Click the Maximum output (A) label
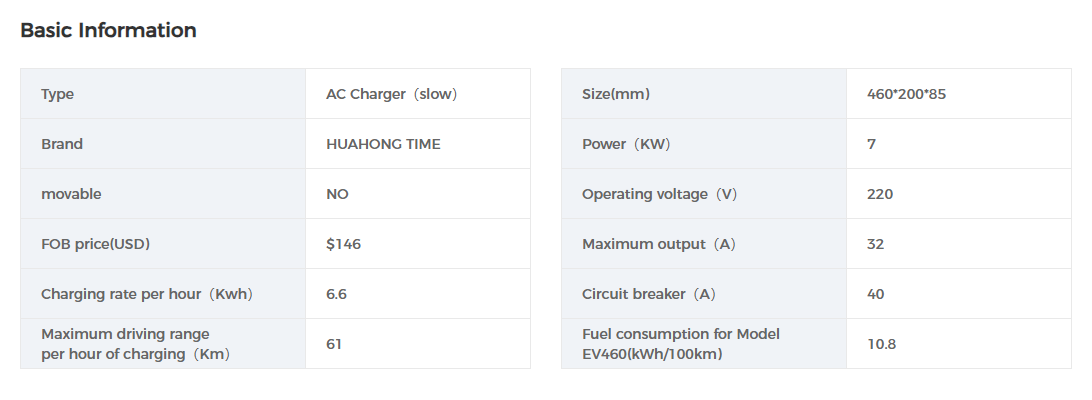This screenshot has height=400, width=1092. click(658, 244)
